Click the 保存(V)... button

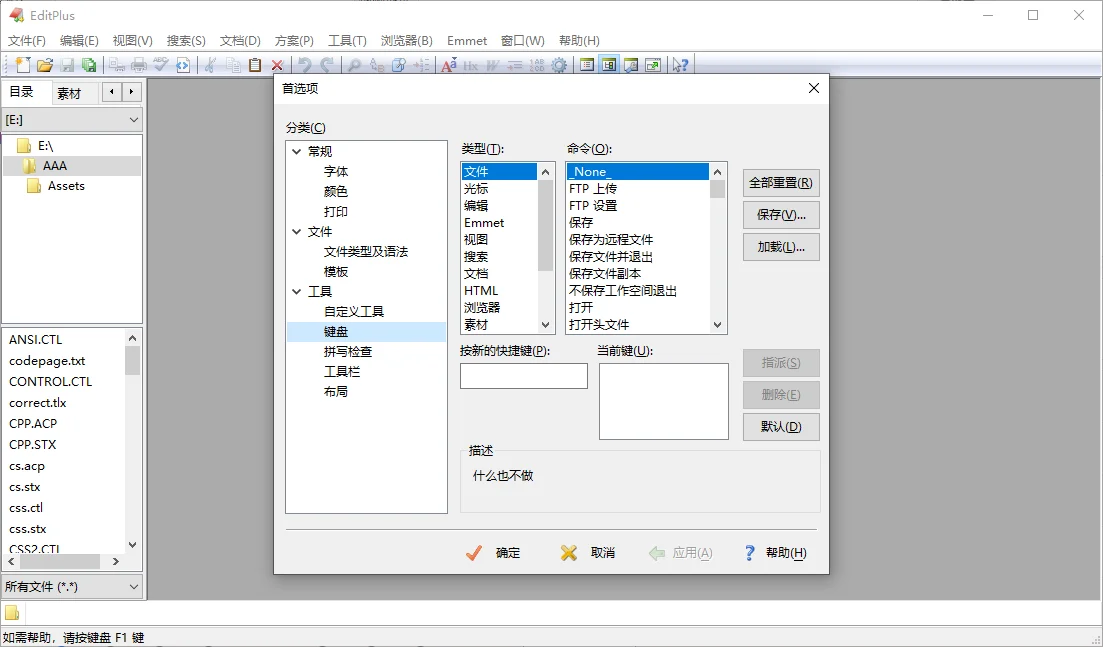click(781, 215)
